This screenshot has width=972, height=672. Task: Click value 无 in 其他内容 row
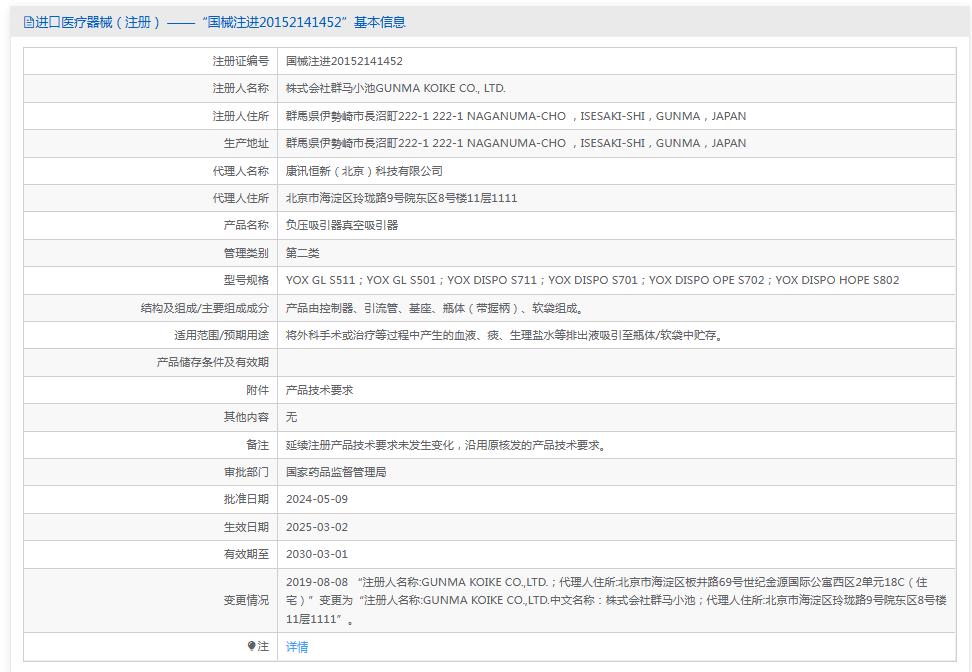tap(291, 417)
